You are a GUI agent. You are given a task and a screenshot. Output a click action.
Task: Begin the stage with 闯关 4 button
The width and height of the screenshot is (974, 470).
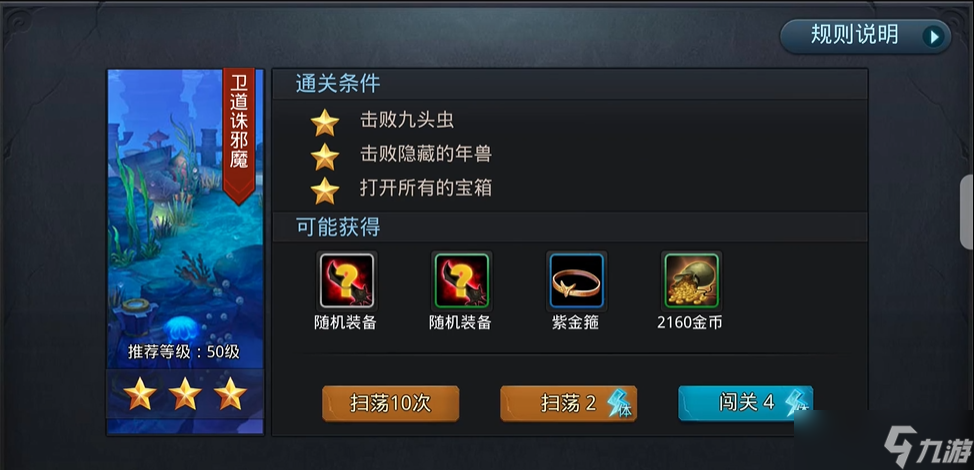point(745,403)
